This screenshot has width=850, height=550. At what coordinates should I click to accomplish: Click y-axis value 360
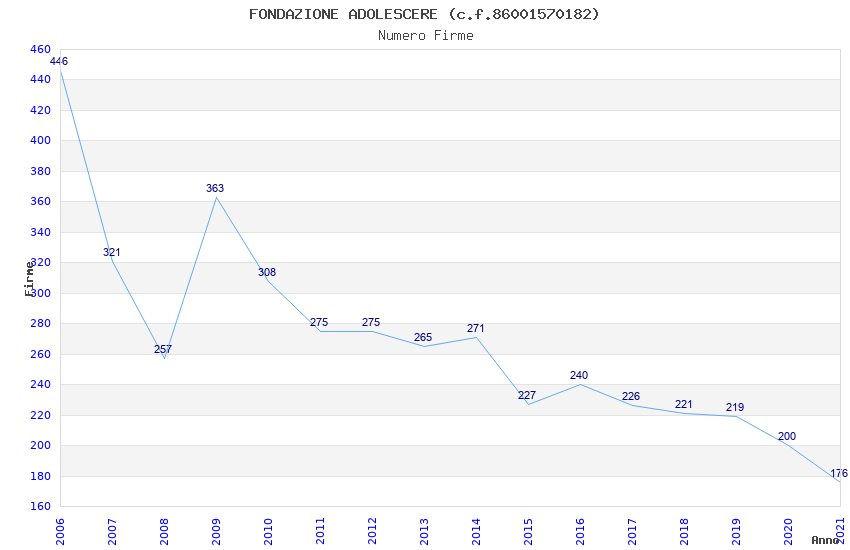pyautogui.click(x=41, y=202)
